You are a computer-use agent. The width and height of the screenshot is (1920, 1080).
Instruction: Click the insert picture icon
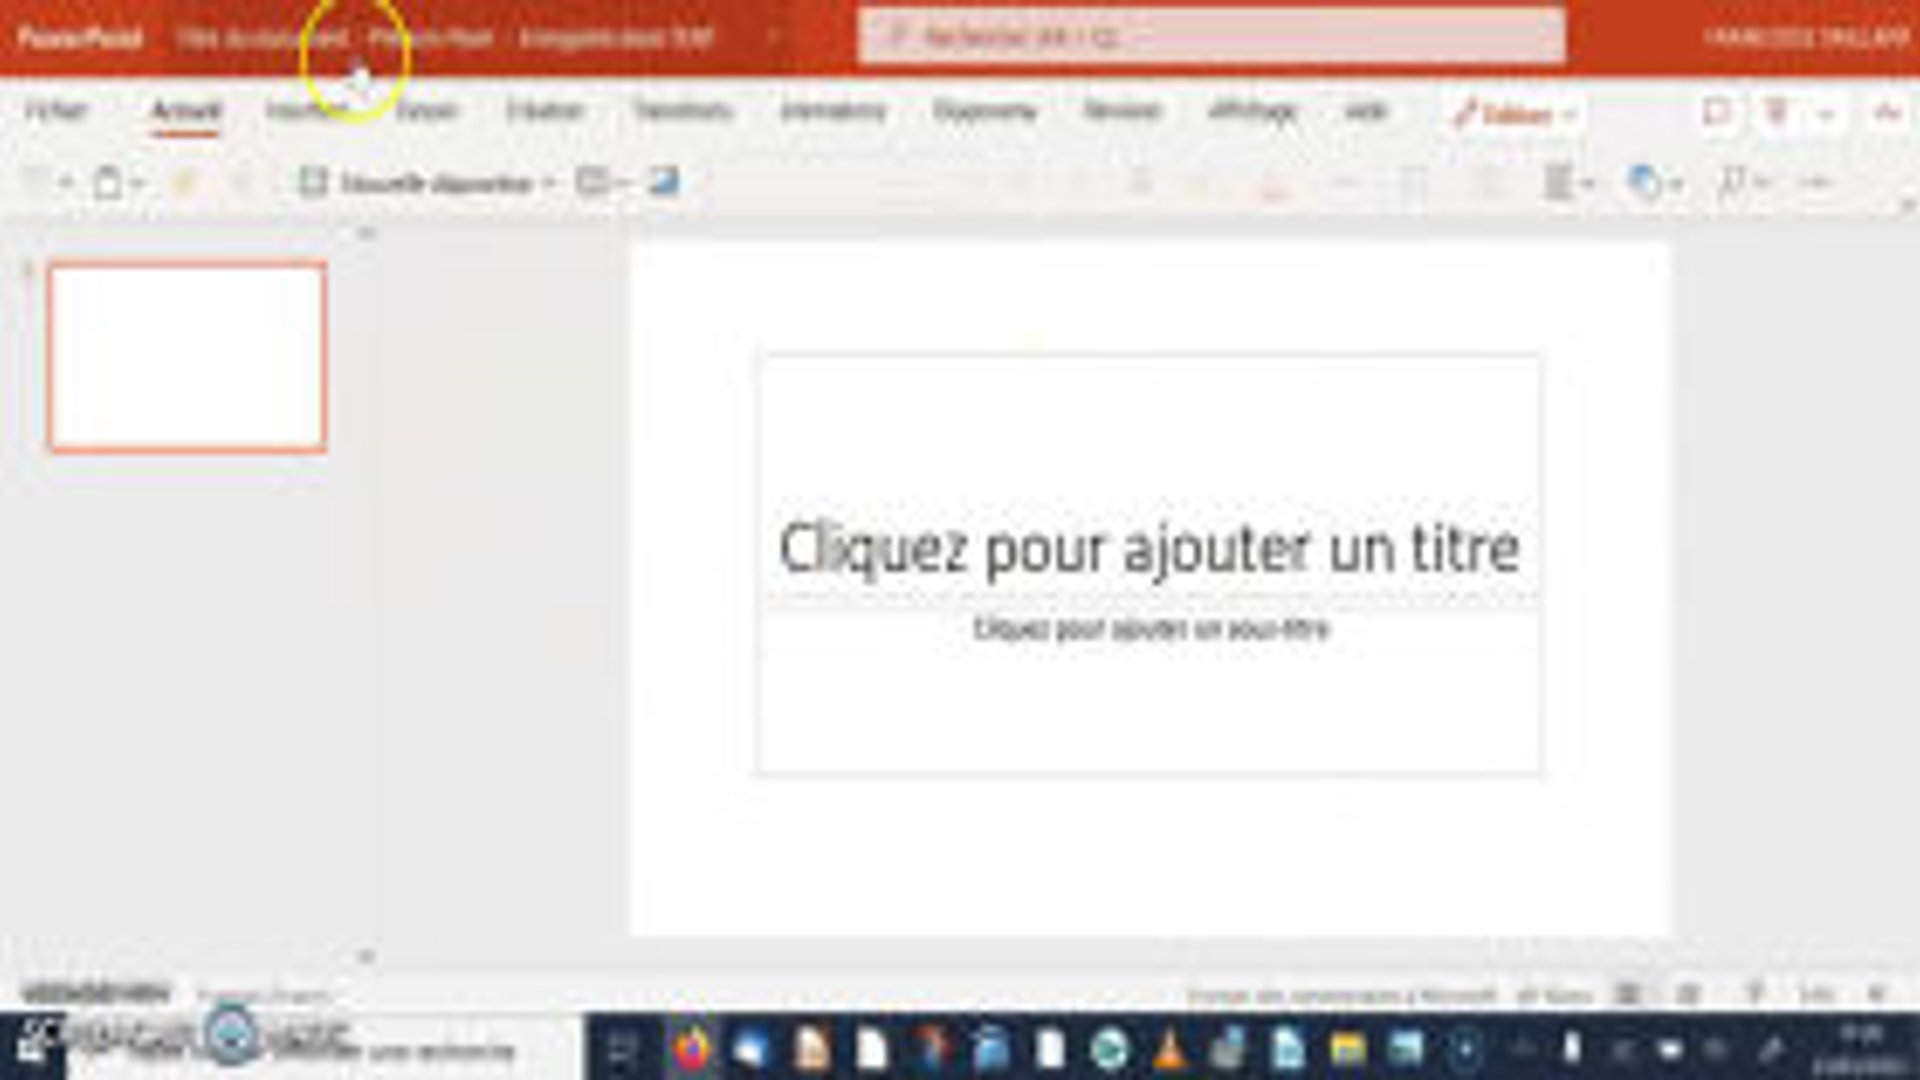(664, 182)
